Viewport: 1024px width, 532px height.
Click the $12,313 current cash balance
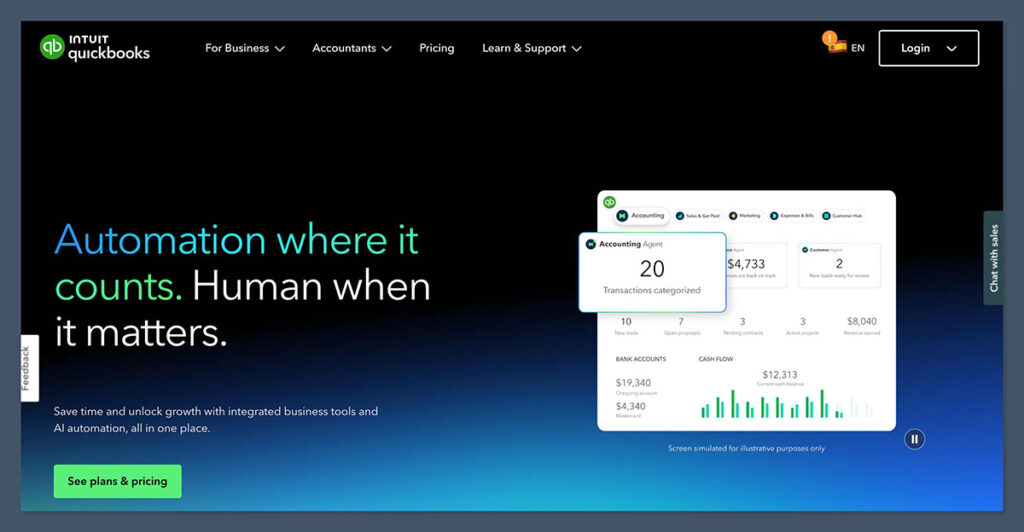780,375
